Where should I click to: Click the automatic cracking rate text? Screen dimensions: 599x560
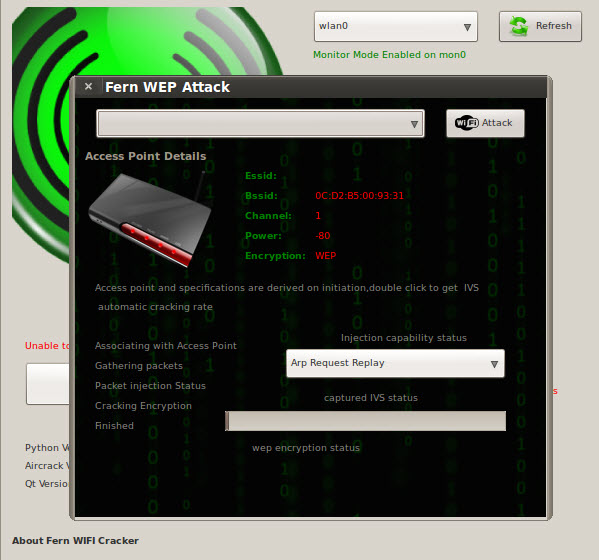(x=155, y=307)
